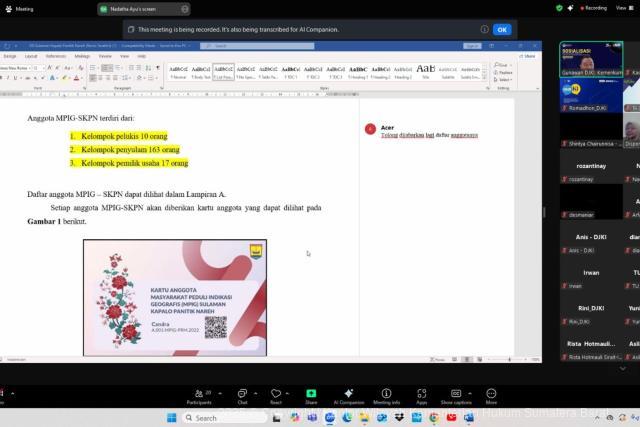Open AI Companion

(x=348, y=394)
